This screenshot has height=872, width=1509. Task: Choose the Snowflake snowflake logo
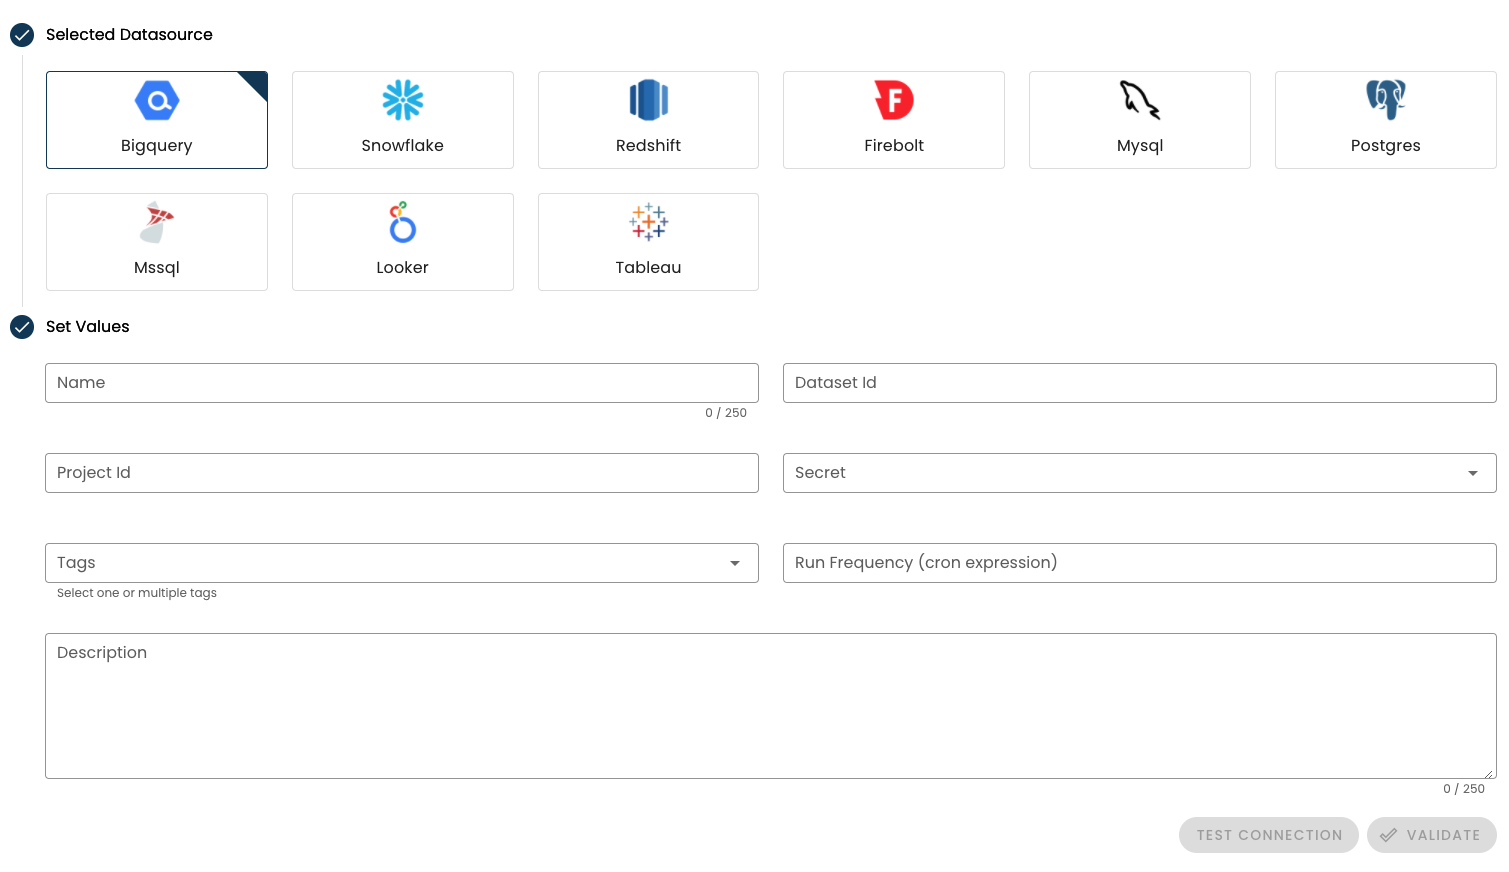403,100
